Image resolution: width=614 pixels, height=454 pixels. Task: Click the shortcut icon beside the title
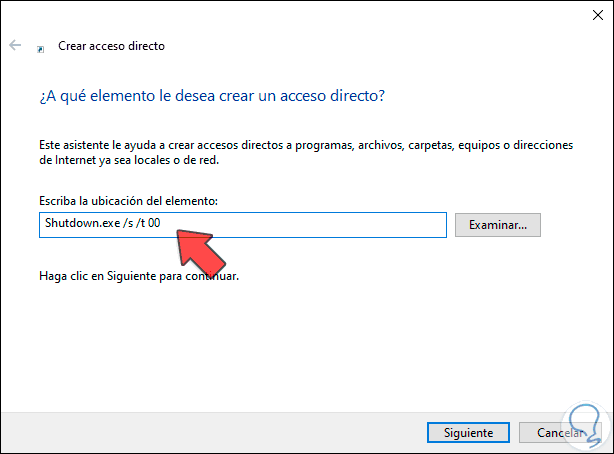pyautogui.click(x=40, y=47)
